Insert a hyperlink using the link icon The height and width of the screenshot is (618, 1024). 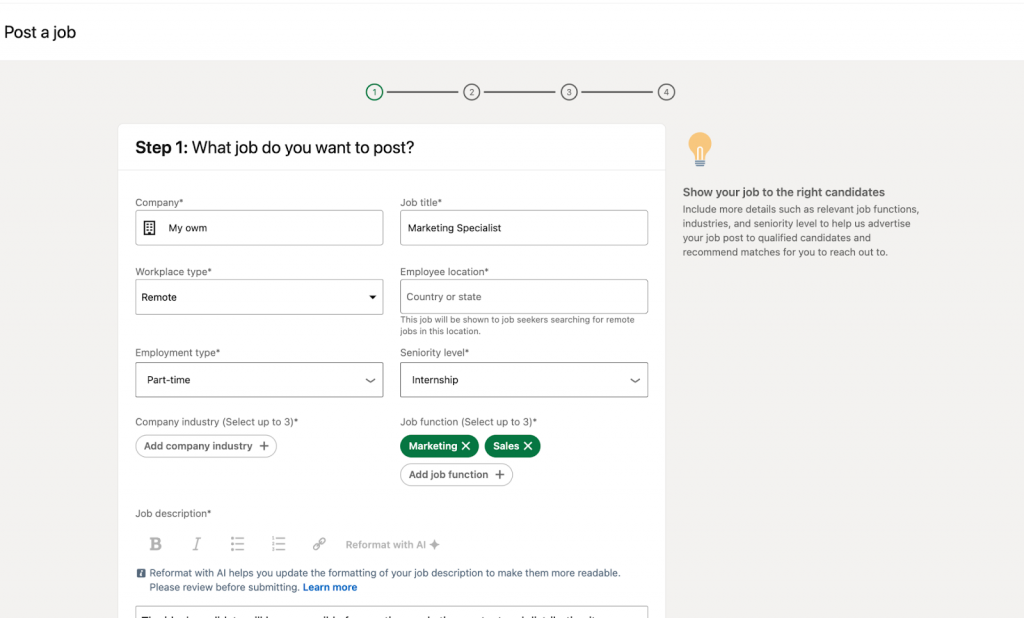[x=319, y=544]
